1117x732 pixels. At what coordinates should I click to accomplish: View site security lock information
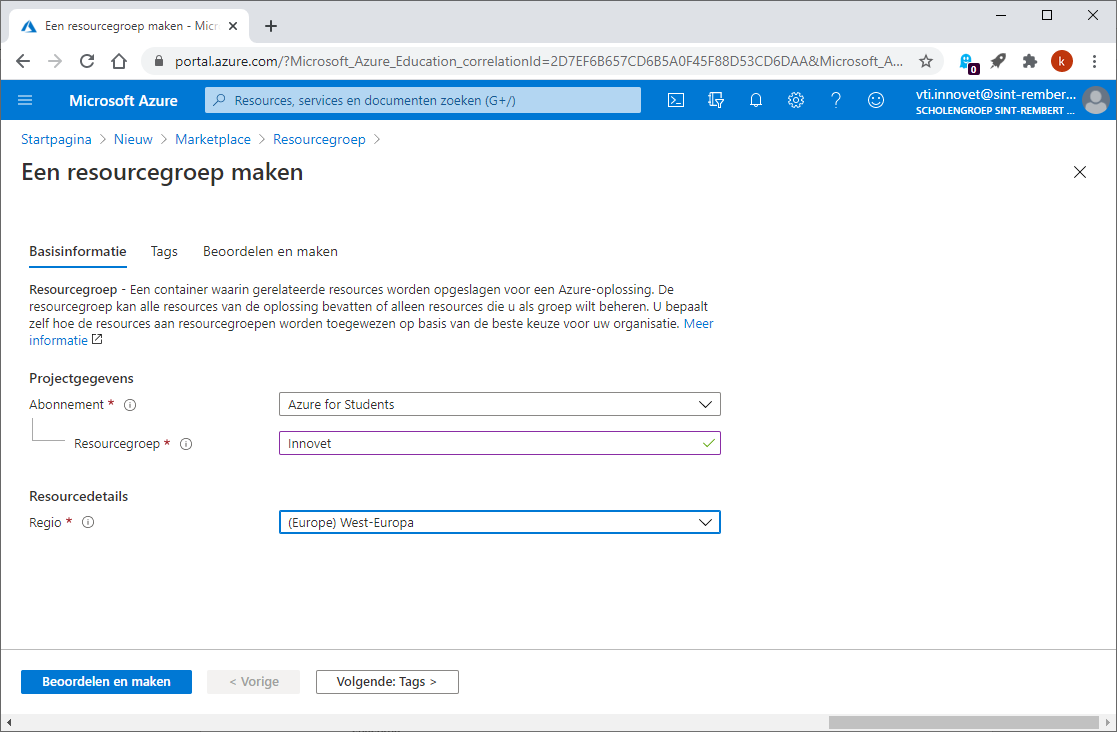point(158,61)
